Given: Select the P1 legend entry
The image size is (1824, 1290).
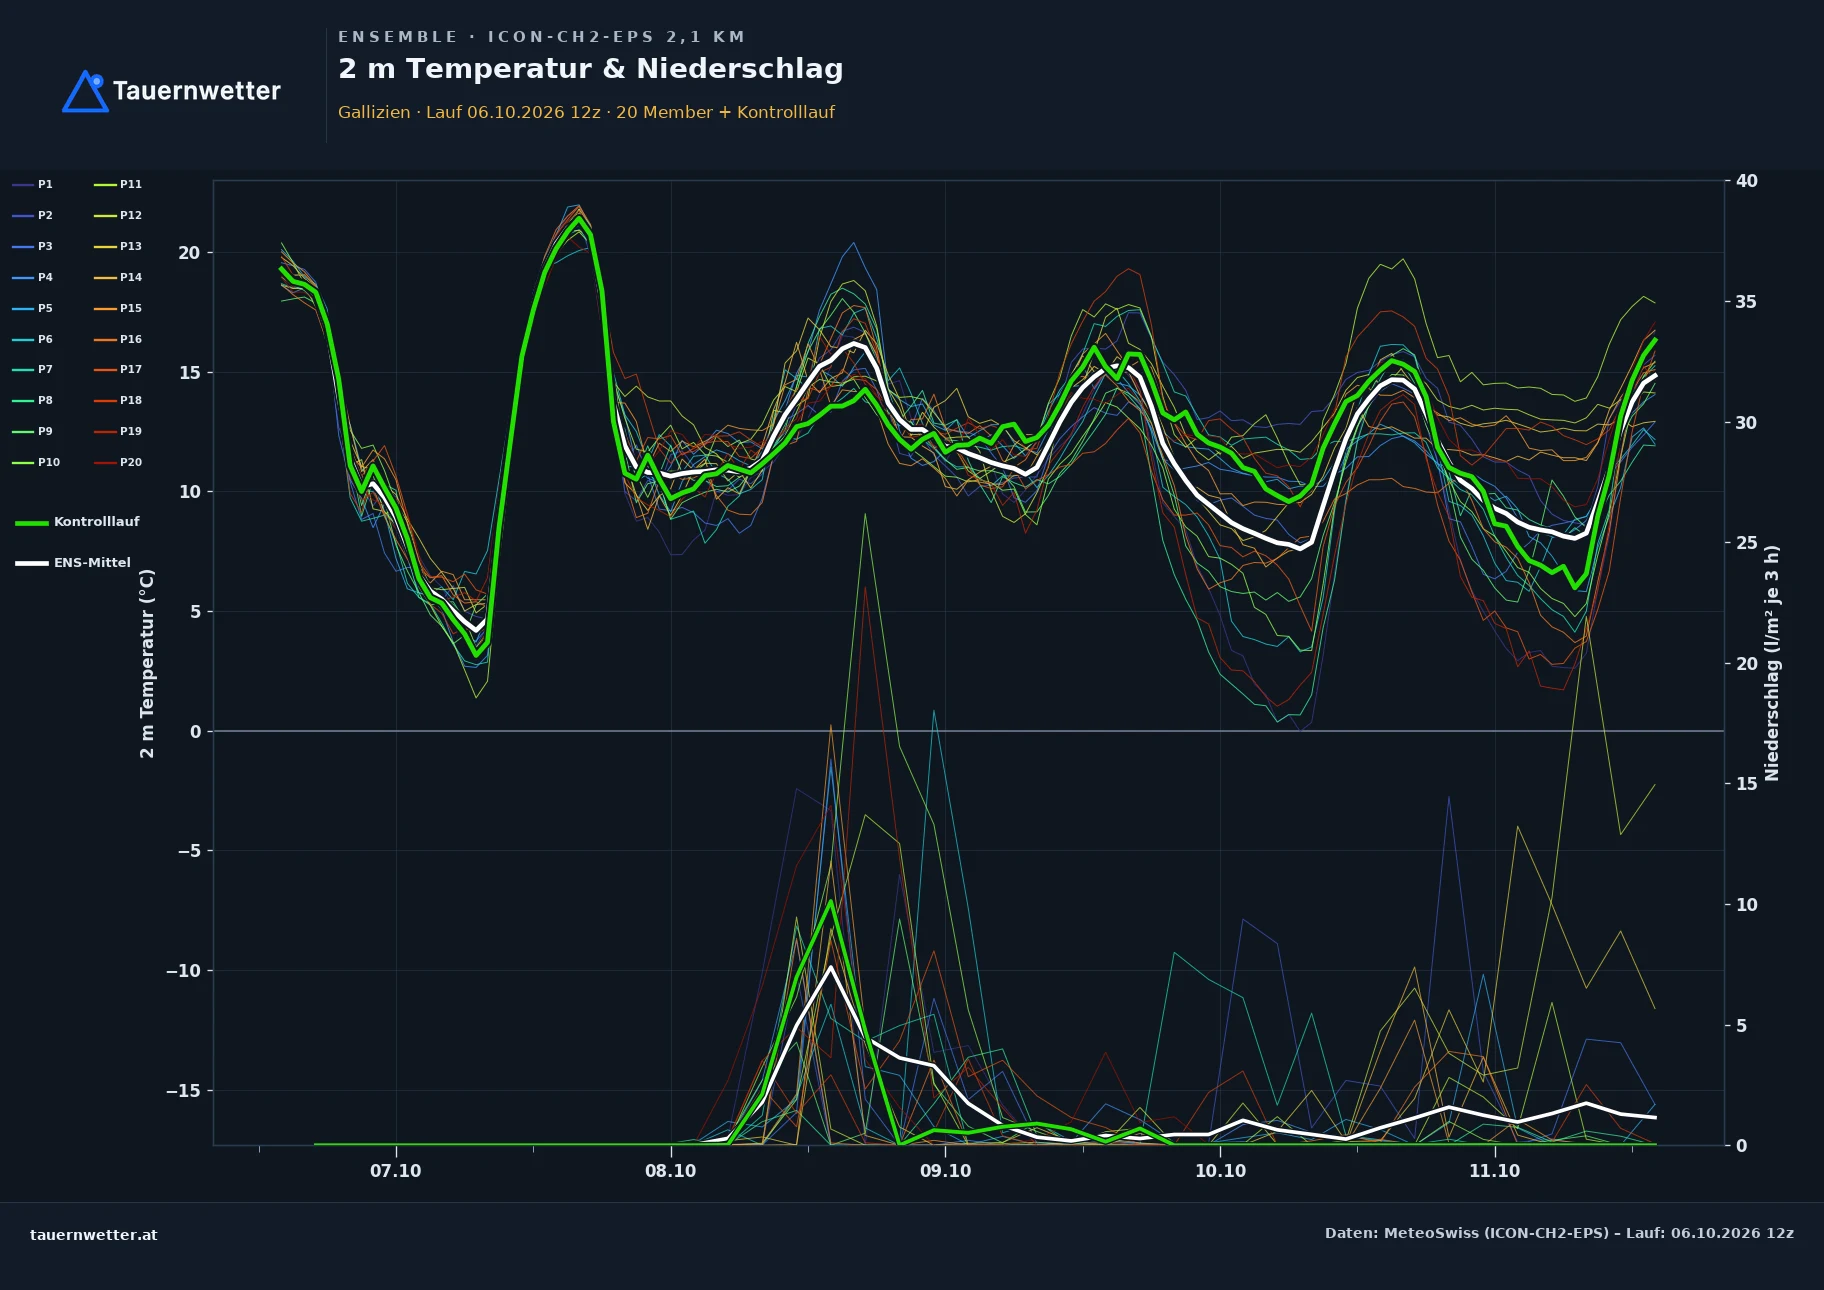Looking at the screenshot, I should pos(33,184).
